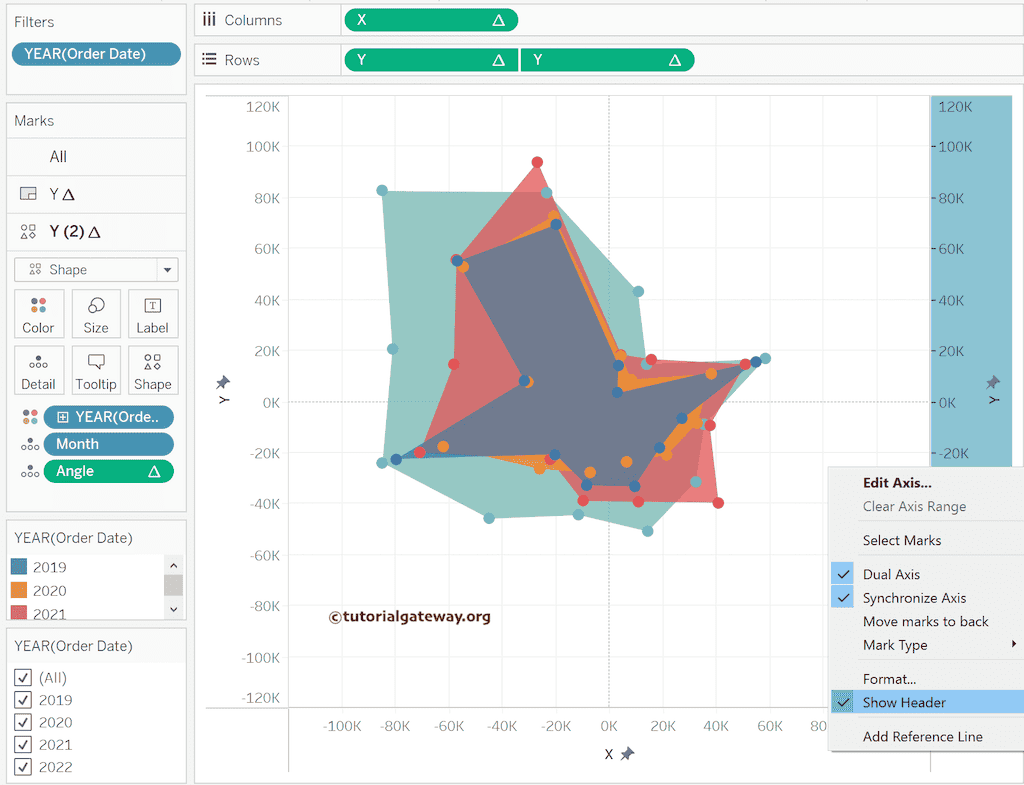The width and height of the screenshot is (1024, 785).
Task: Open the Color marks card
Action: pyautogui.click(x=39, y=314)
